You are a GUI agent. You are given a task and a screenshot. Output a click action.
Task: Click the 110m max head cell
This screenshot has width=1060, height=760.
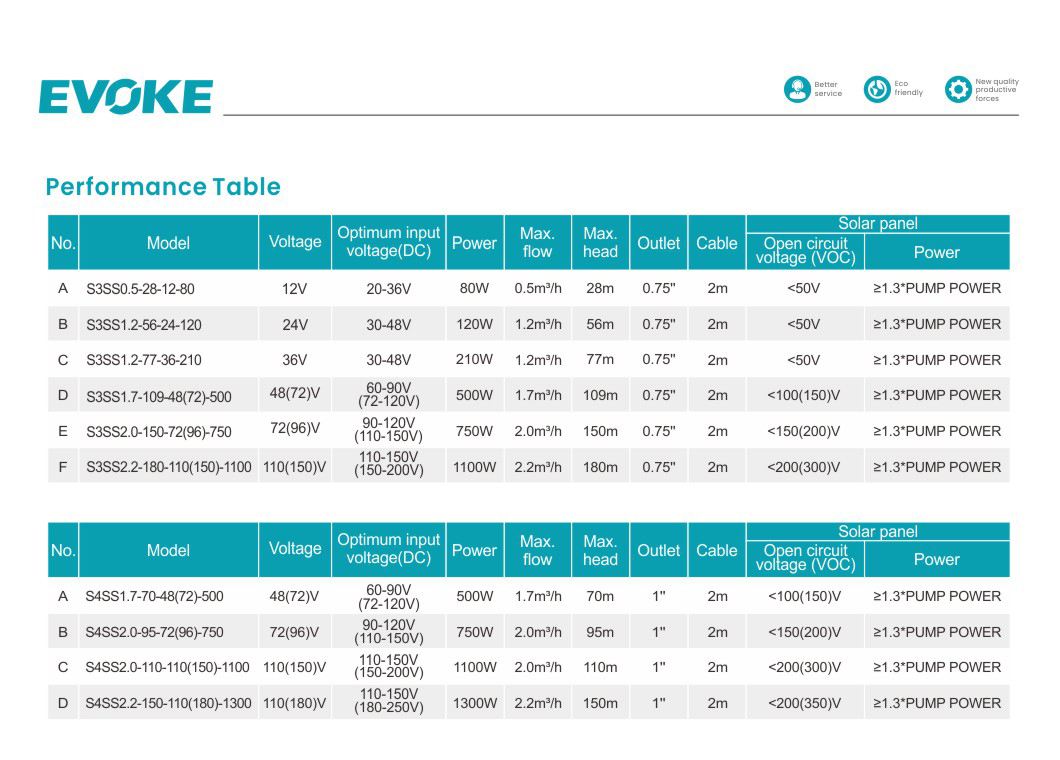pyautogui.click(x=600, y=667)
